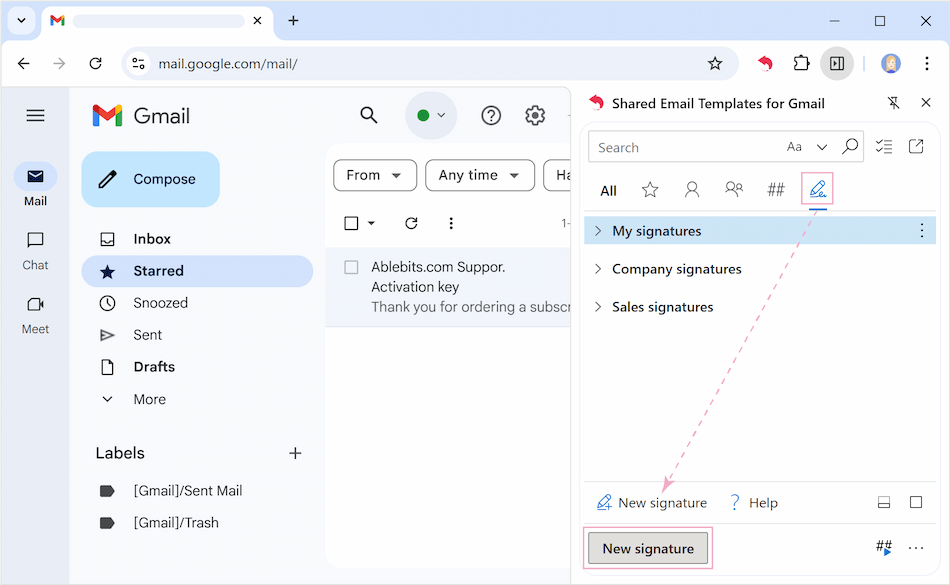
Task: Open My signatures three-dot menu
Action: [x=922, y=231]
